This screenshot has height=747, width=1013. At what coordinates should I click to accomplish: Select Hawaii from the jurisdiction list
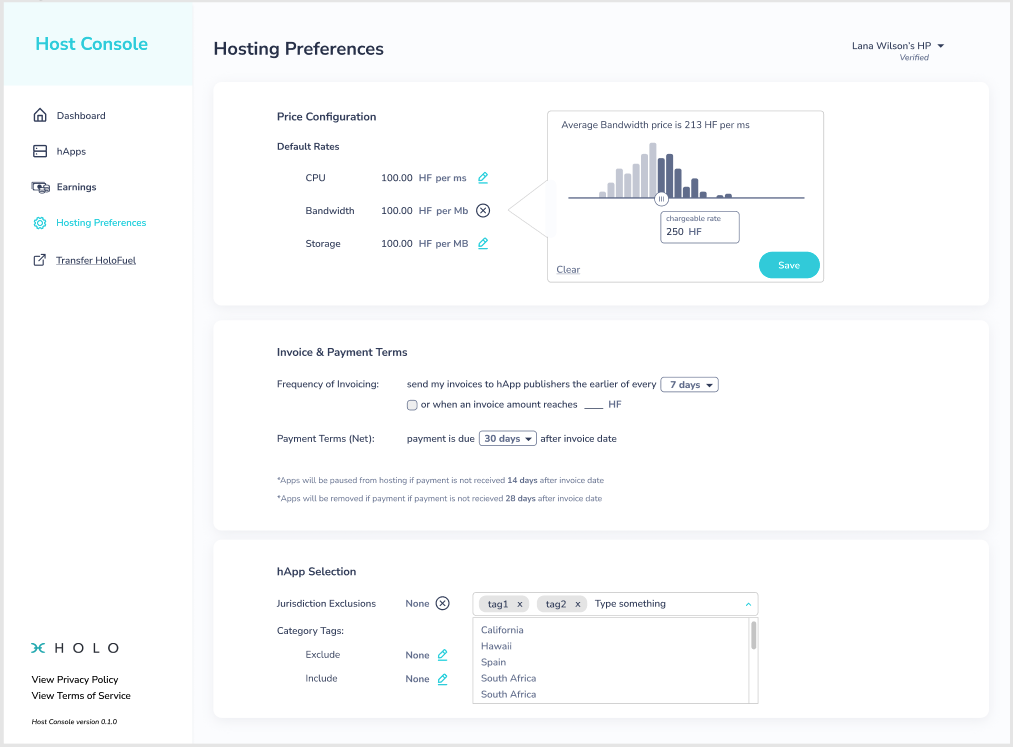click(x=496, y=646)
